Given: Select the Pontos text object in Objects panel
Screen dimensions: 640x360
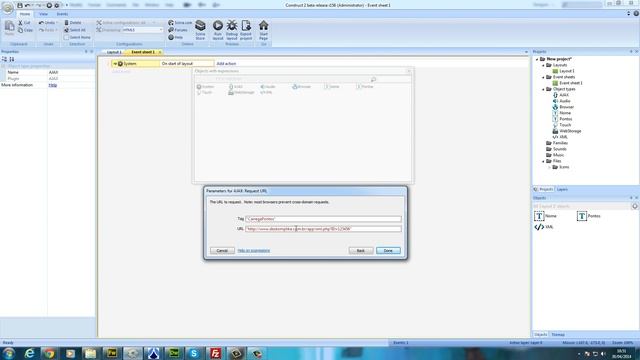Looking at the screenshot, I should coord(588,216).
